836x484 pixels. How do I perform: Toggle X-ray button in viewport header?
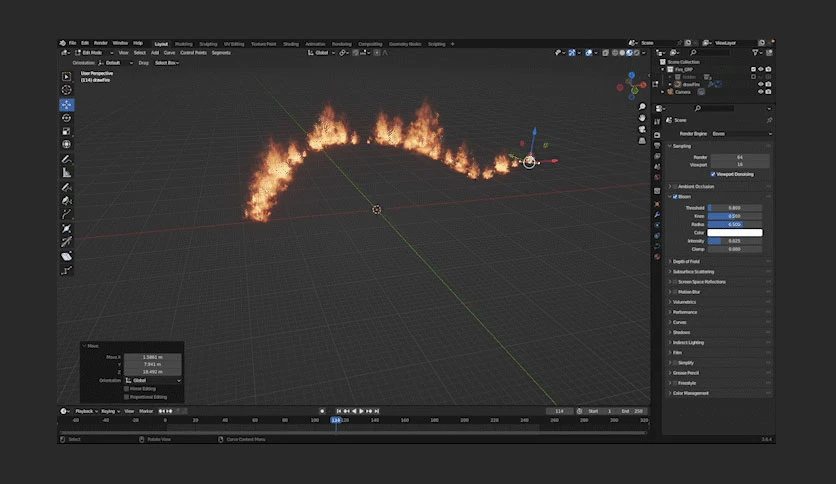click(606, 53)
